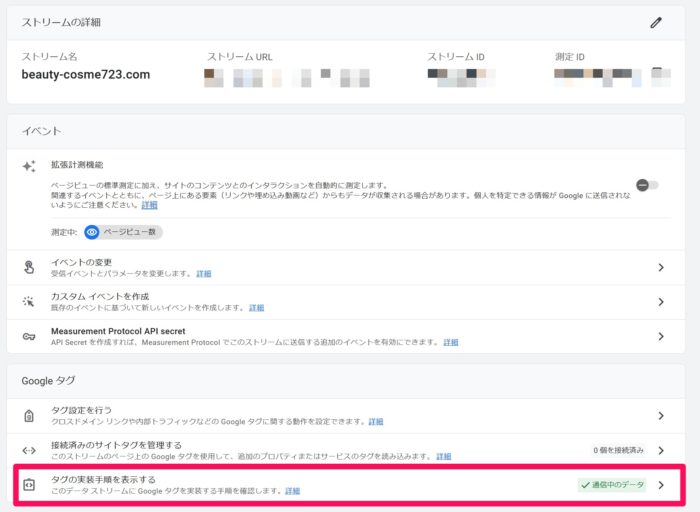Screen dimensions: 700x512
Task: Expand the Measurement Protocol API secret chevron
Action: pos(661,336)
